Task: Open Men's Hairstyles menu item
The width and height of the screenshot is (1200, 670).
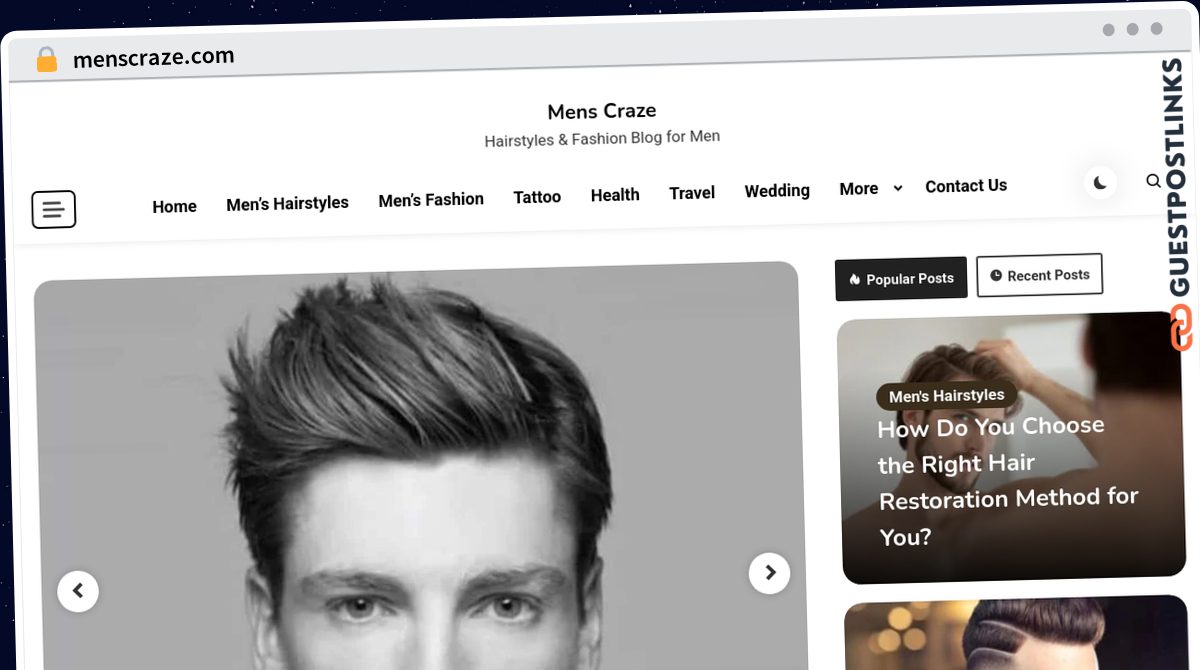Action: click(x=287, y=203)
